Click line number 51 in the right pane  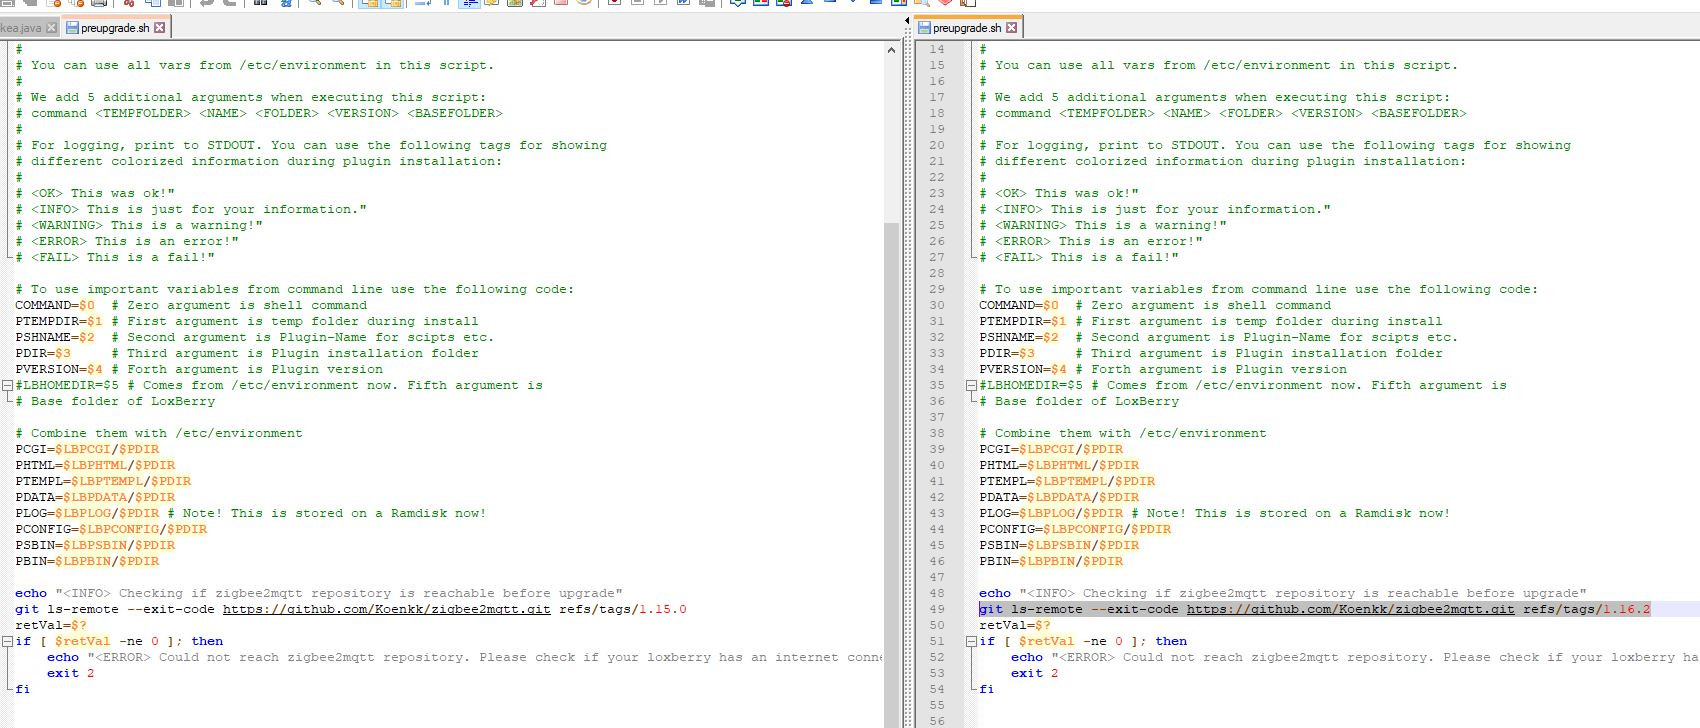(936, 641)
